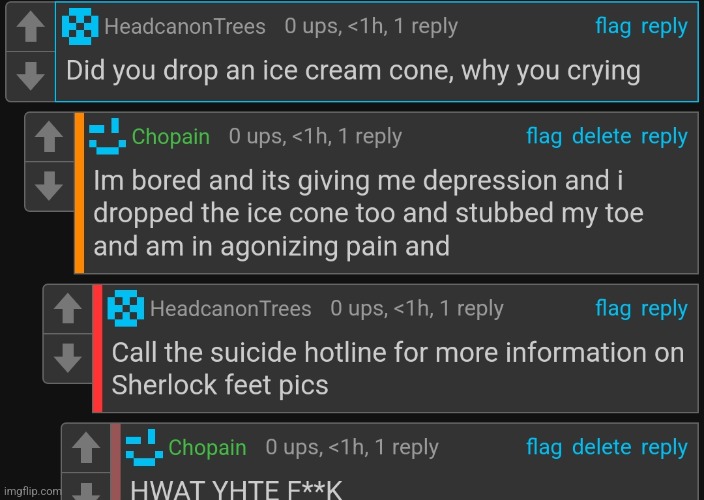This screenshot has width=704, height=500.
Task: Flag the ice cream cone comment
Action: coord(613,26)
